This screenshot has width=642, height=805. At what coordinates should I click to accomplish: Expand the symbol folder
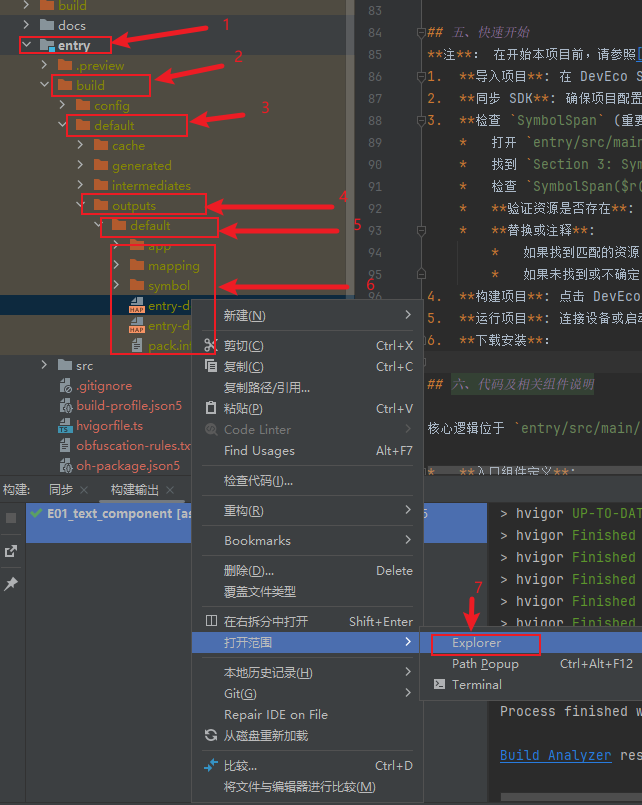pos(116,285)
